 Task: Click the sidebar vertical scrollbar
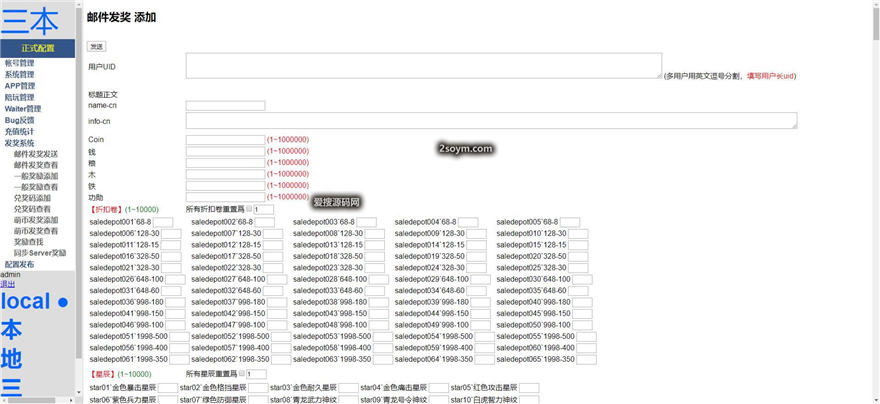[79, 200]
